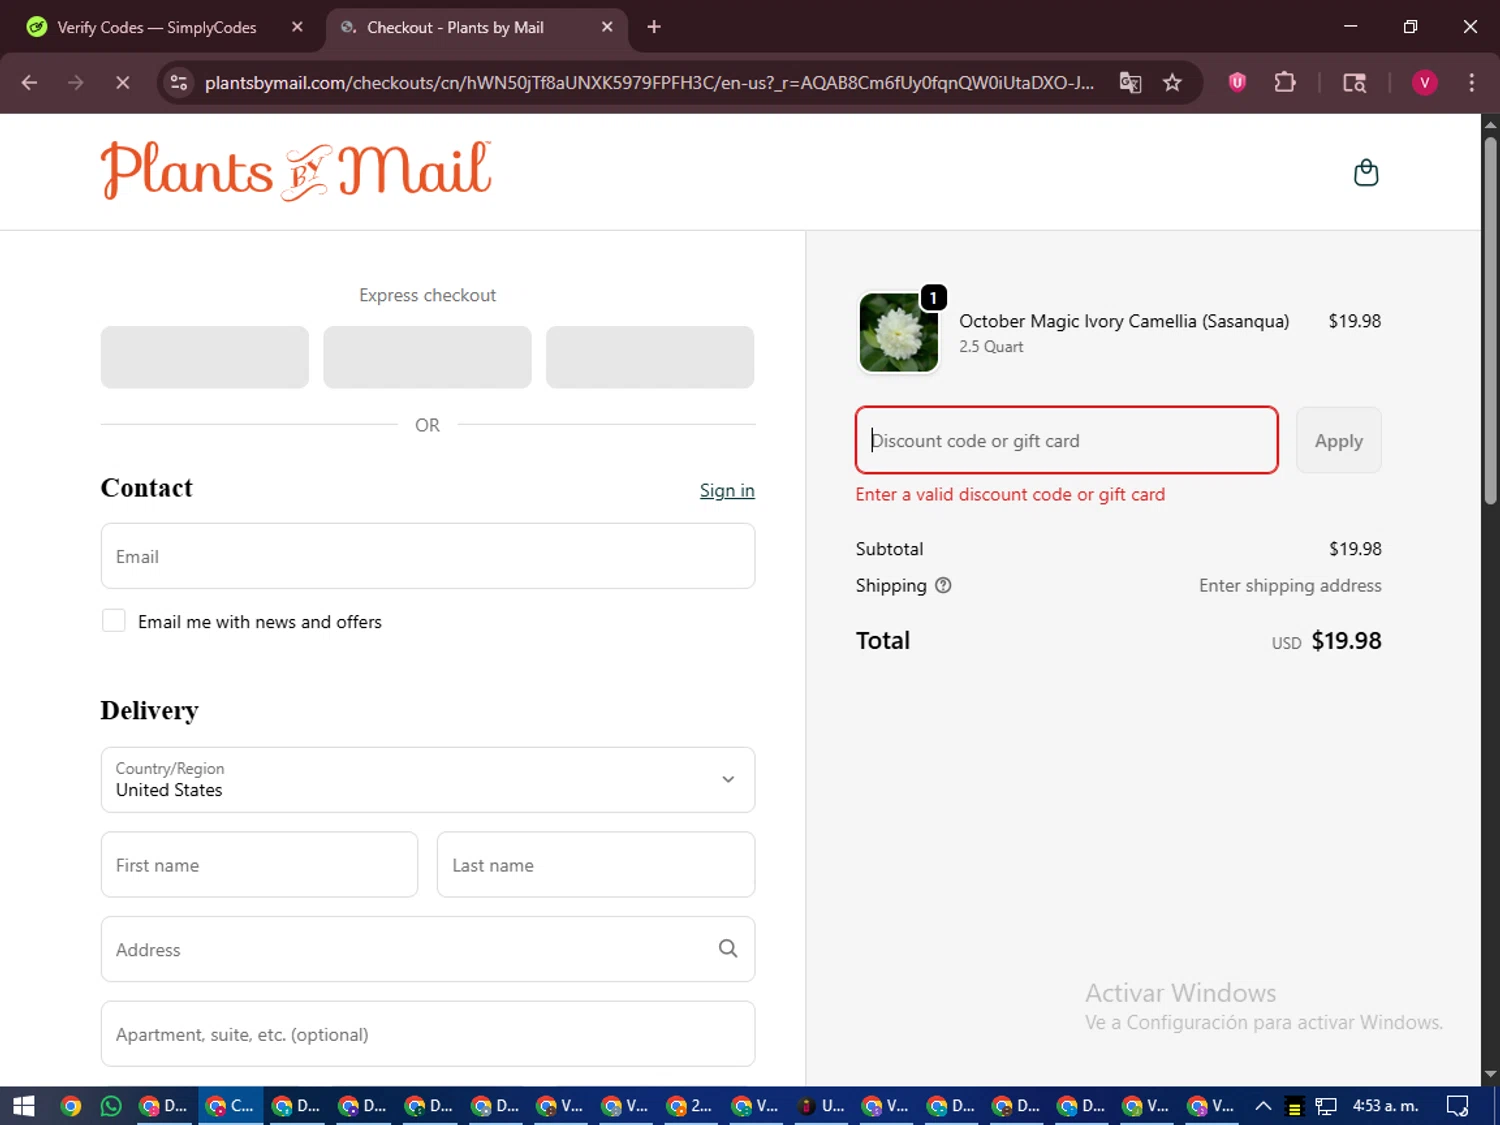
Task: Click the First name field
Action: (259, 865)
